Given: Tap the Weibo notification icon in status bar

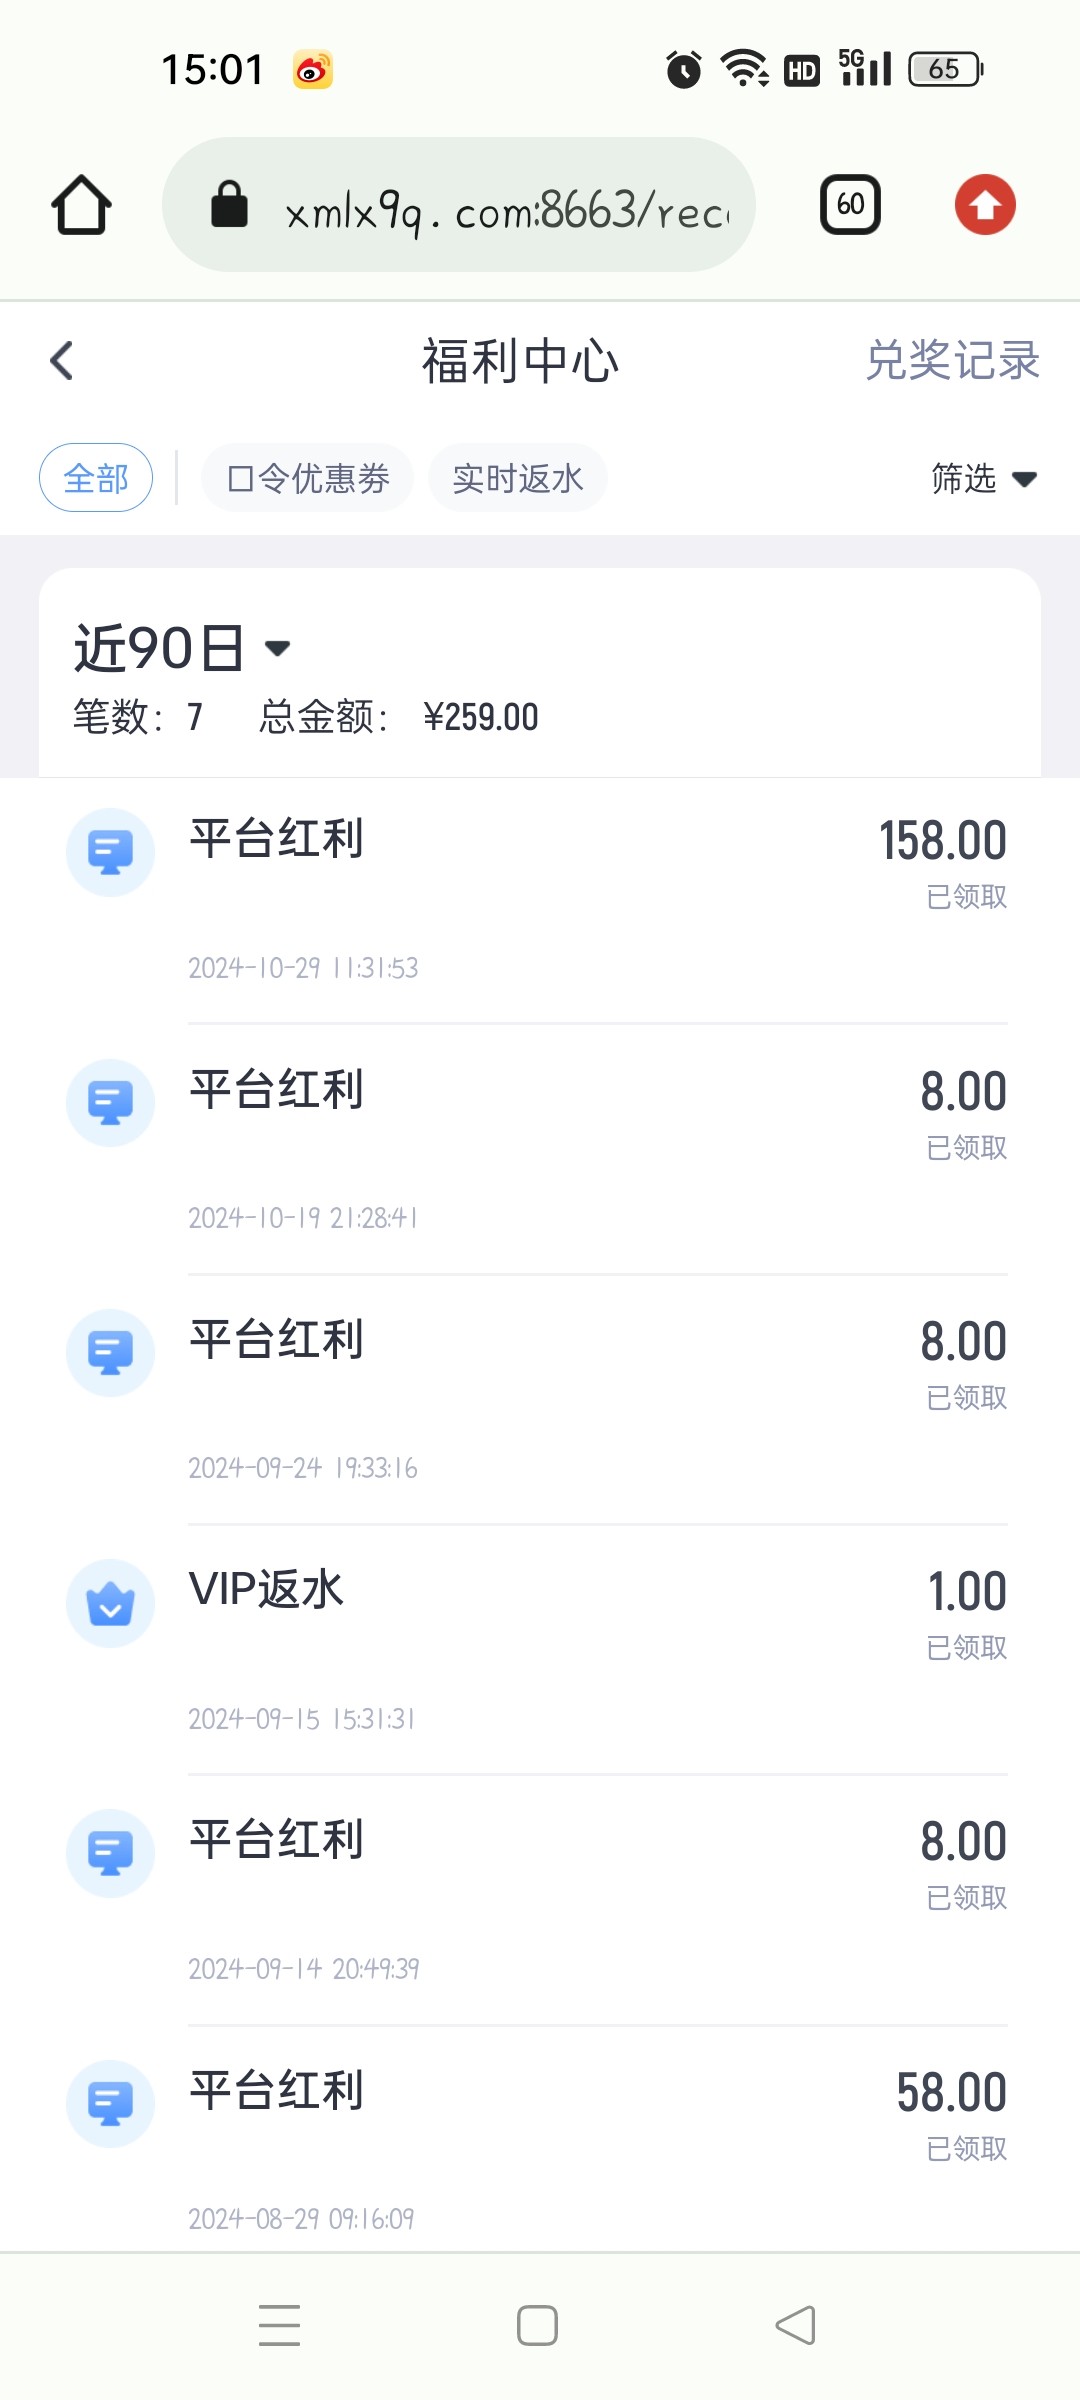Looking at the screenshot, I should click(x=312, y=70).
